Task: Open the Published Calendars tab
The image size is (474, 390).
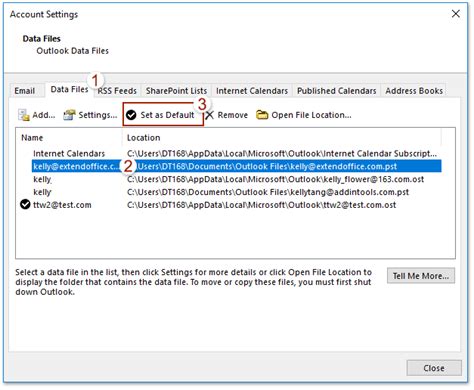Action: (x=337, y=91)
